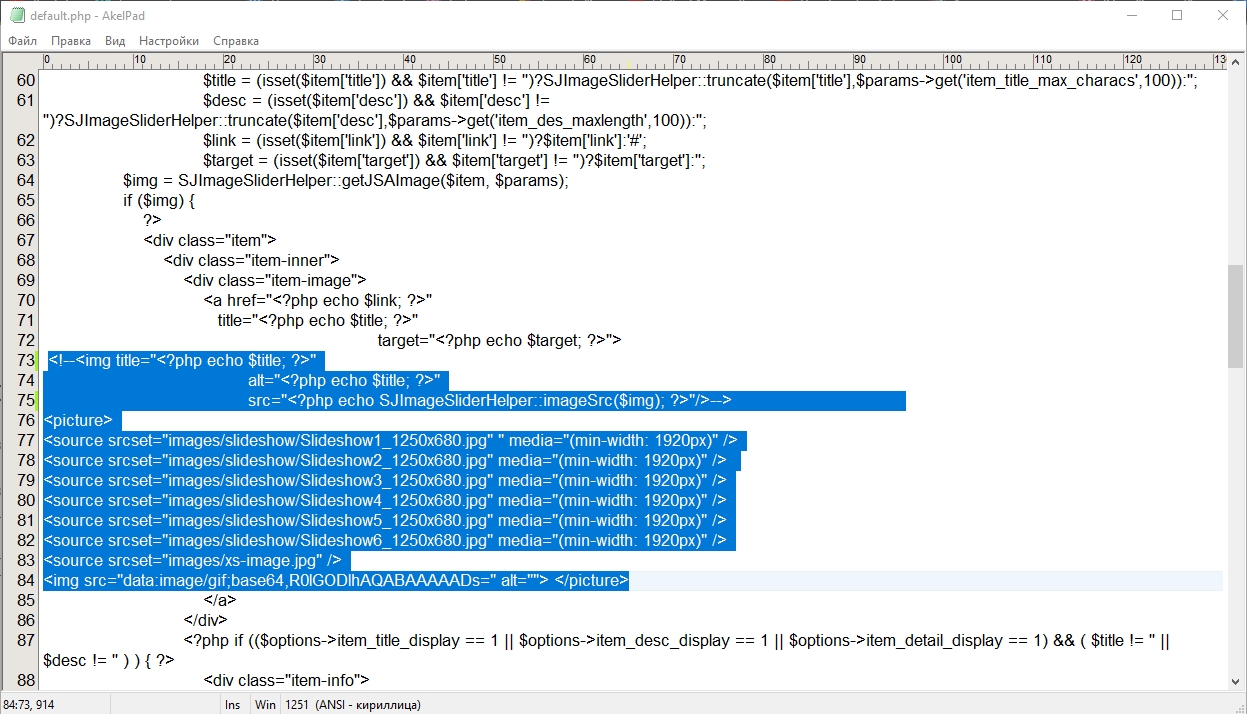1247x714 pixels.
Task: Click the Win line-ending indicator in status bar
Action: pyautogui.click(x=265, y=705)
